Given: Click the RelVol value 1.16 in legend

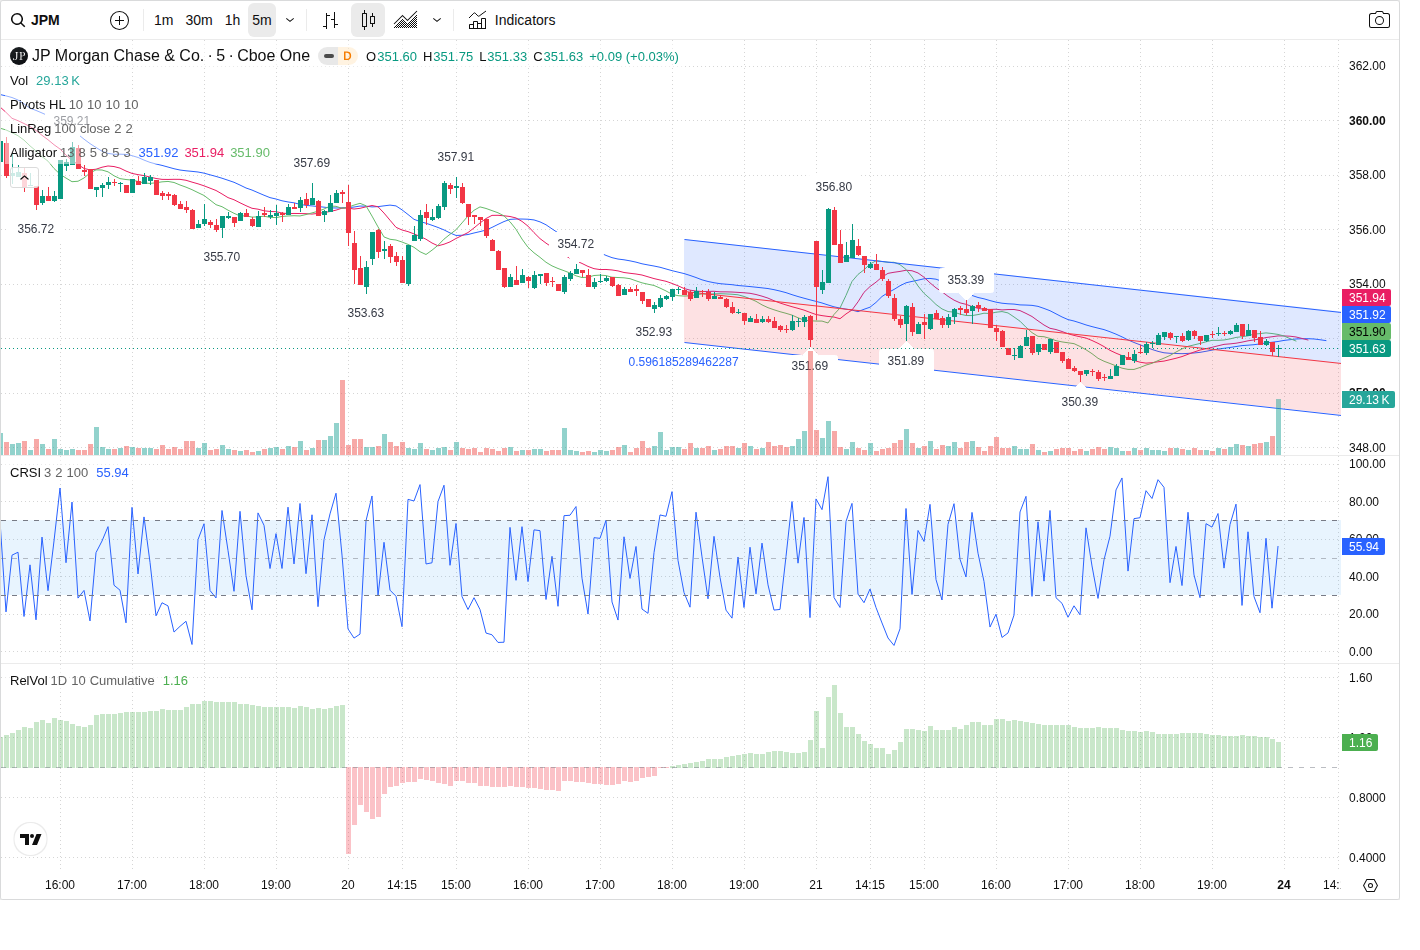Looking at the screenshot, I should 175,681.
